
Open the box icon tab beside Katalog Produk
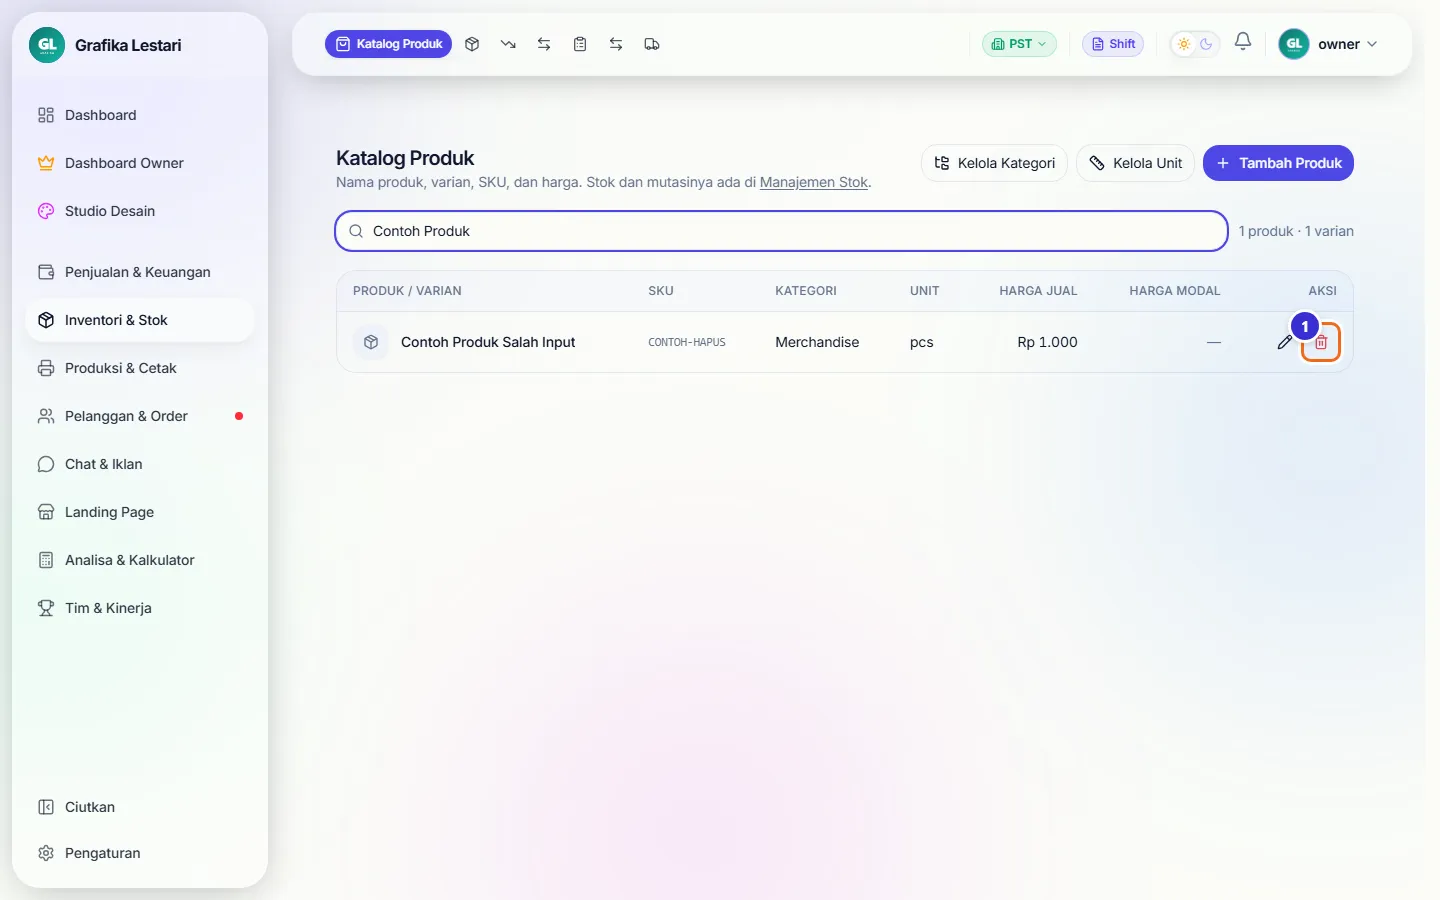pyautogui.click(x=472, y=44)
